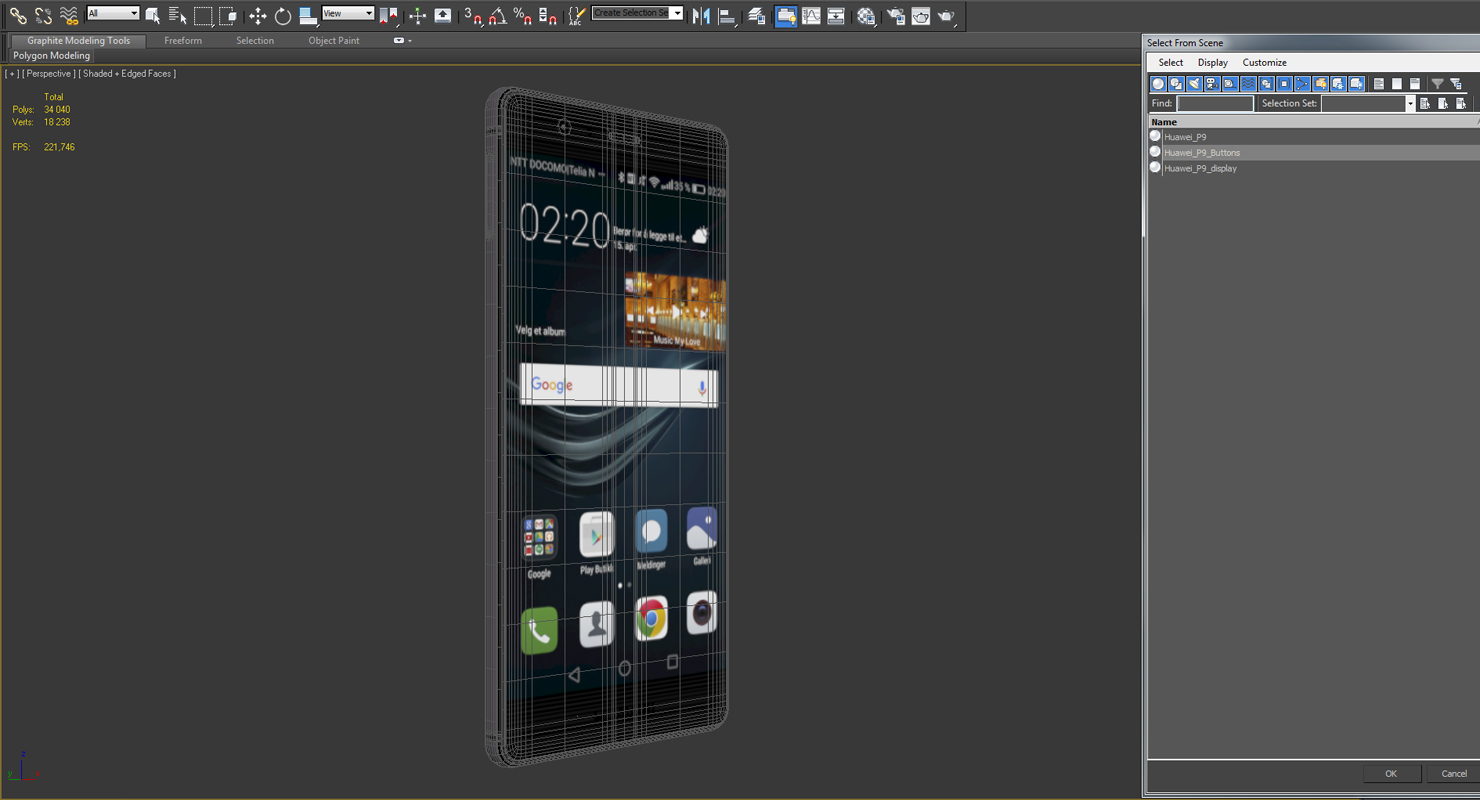Toggle the 3D Snaps button
The height and width of the screenshot is (800, 1480).
point(474,15)
